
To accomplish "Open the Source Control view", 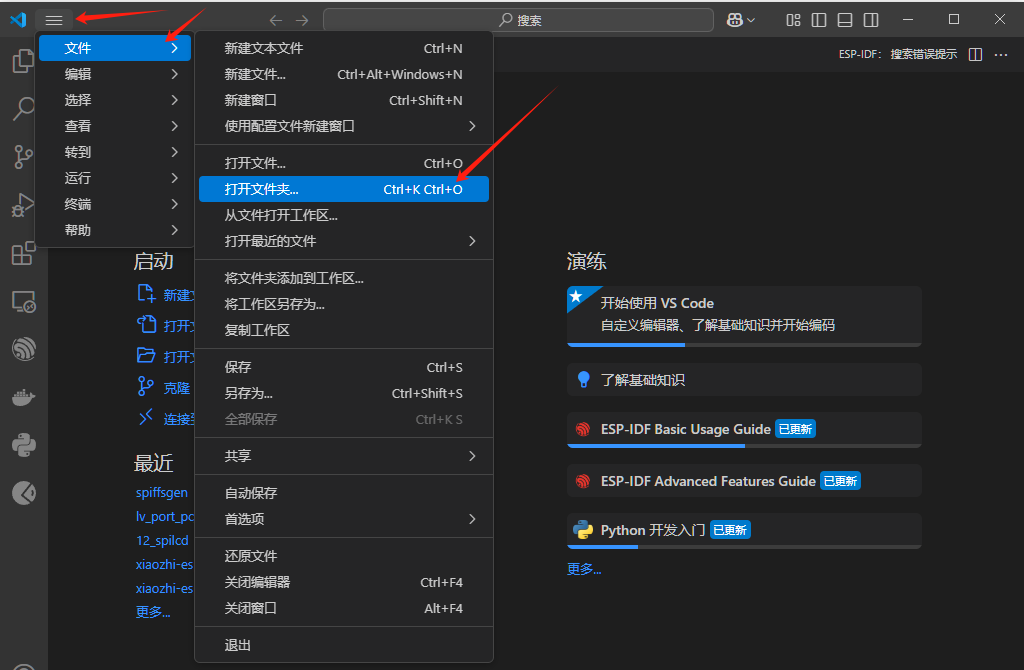I will tap(22, 157).
